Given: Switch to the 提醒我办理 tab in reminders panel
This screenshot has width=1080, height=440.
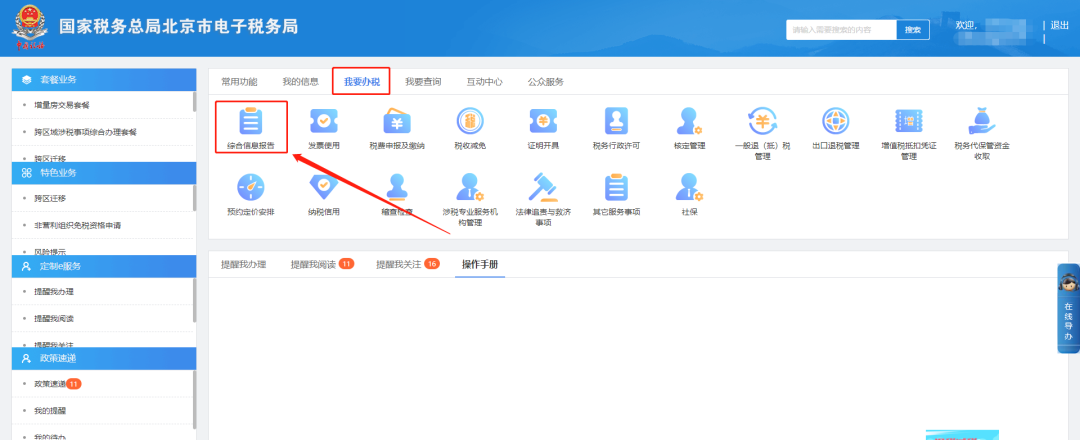Looking at the screenshot, I should 244,264.
